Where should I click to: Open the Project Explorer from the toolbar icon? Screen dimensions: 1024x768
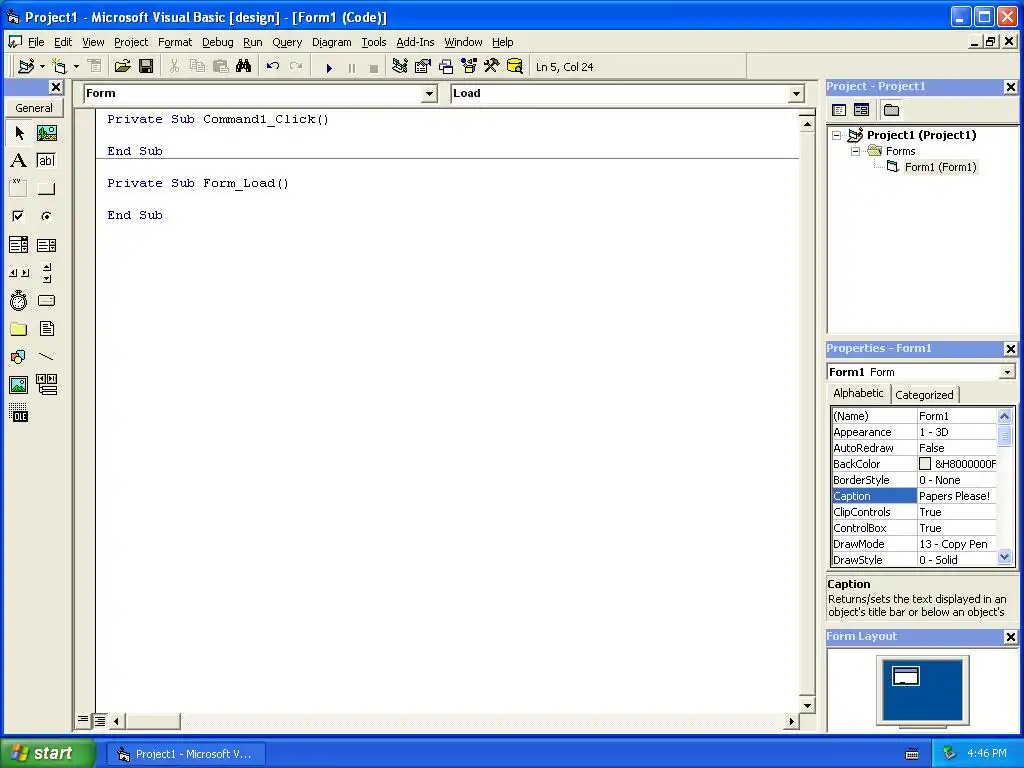(x=400, y=67)
